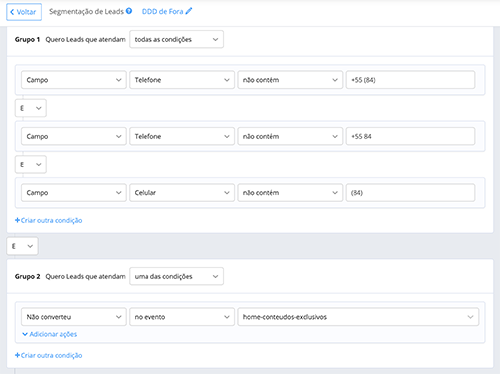Open Campo dropdown in the +55 (84) row
This screenshot has width=500, height=374.
(x=74, y=80)
